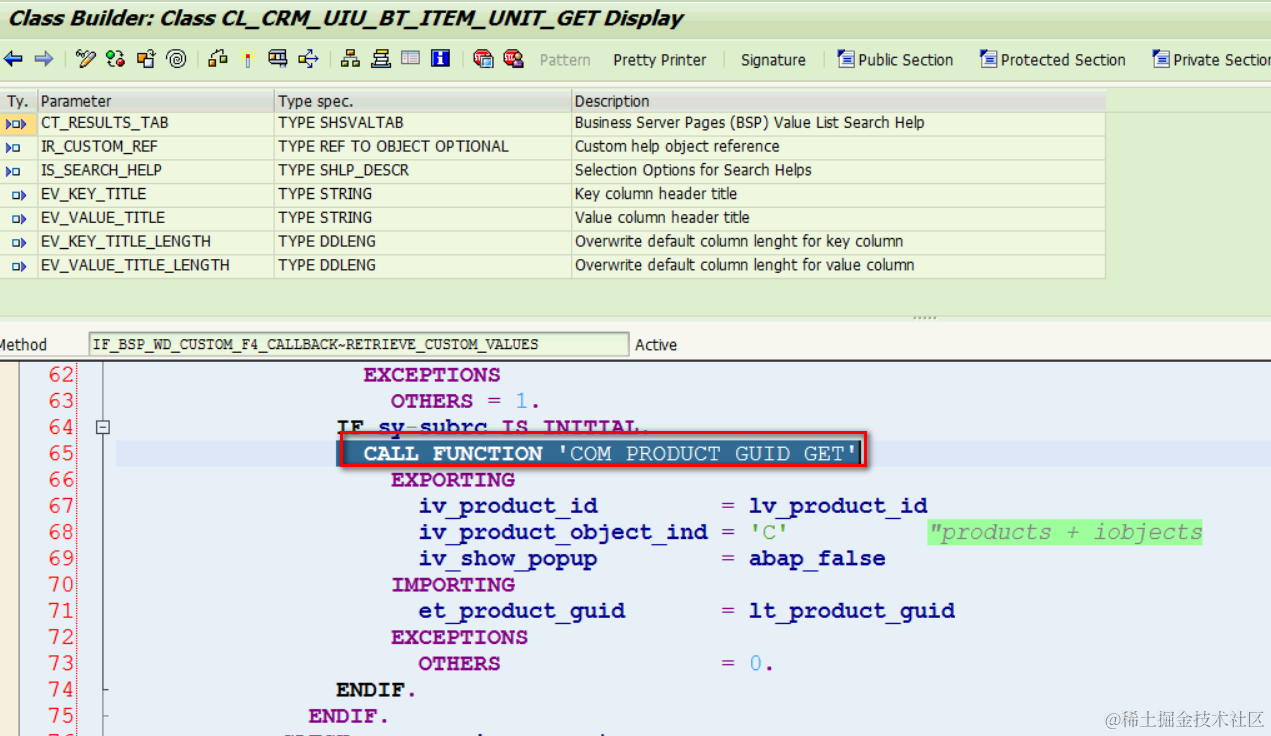
Task: Go forward with the right arrow icon
Action: coord(43,59)
